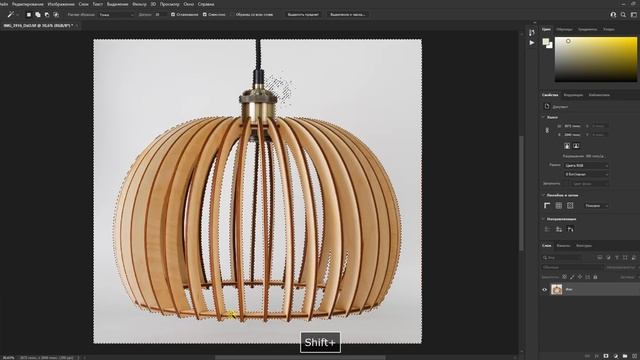Open units dropdown in Rulers & Grids

(596, 206)
